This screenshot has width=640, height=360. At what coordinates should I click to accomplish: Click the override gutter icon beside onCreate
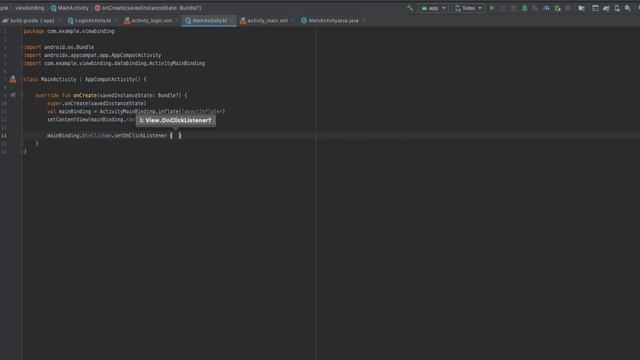(x=13, y=95)
